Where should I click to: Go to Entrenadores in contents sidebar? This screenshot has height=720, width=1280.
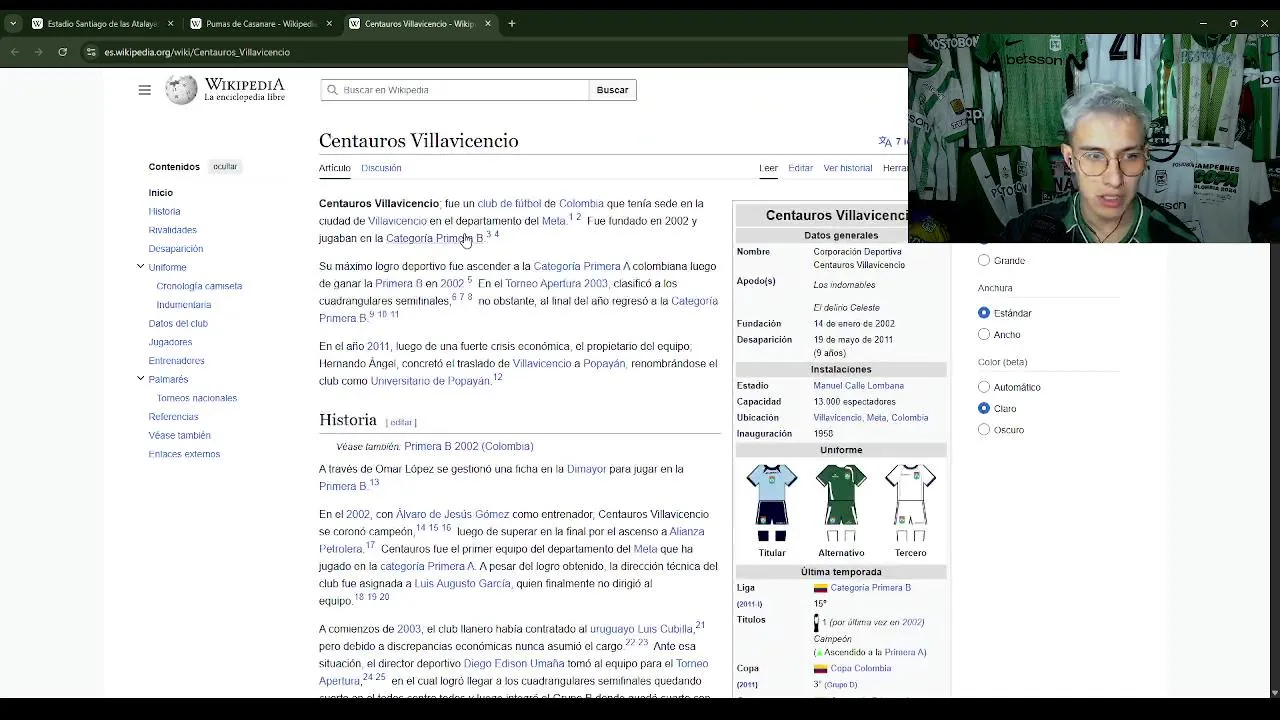(177, 361)
